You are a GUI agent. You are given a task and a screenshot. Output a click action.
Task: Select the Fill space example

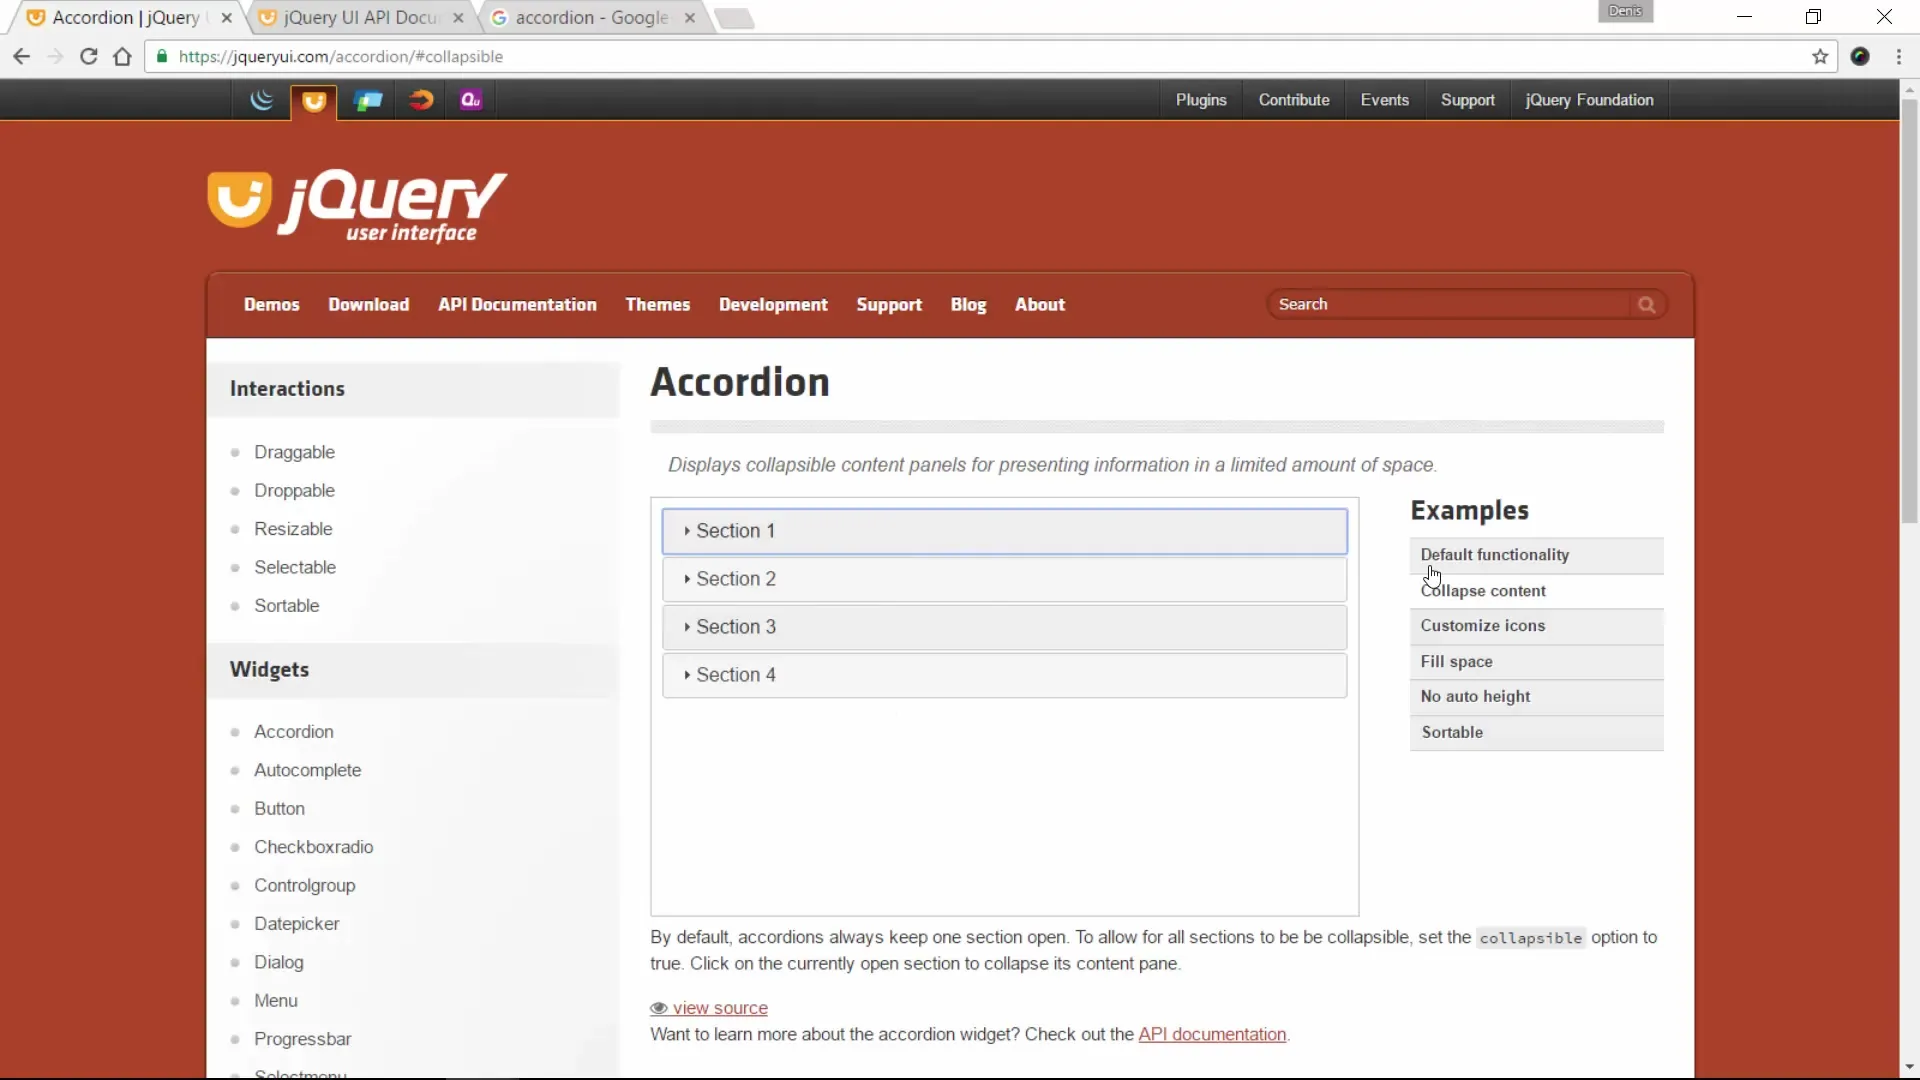1536,662
